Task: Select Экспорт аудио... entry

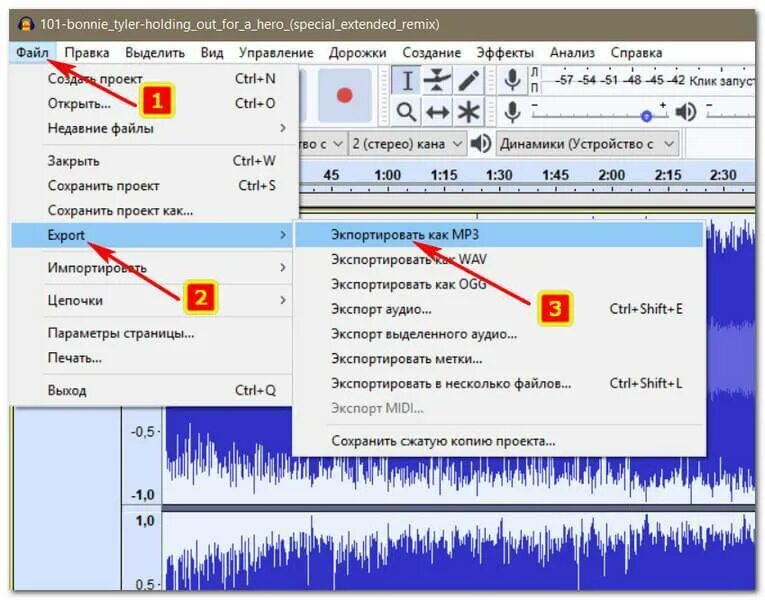Action: point(500,309)
